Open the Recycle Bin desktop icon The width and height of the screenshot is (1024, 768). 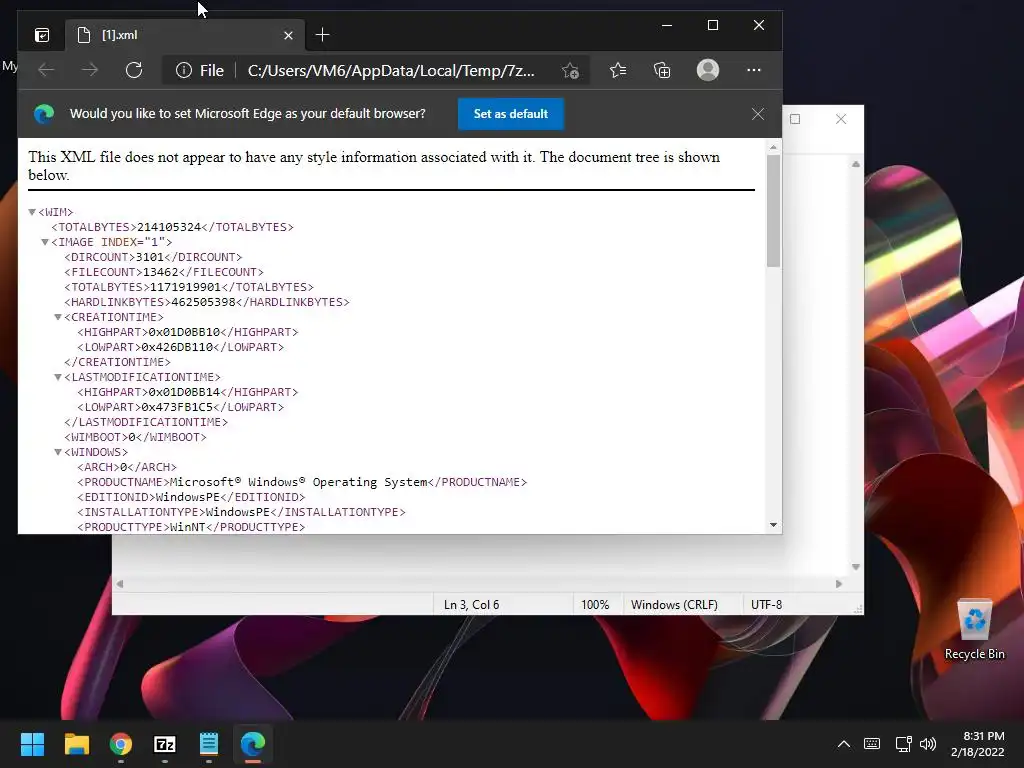click(974, 629)
